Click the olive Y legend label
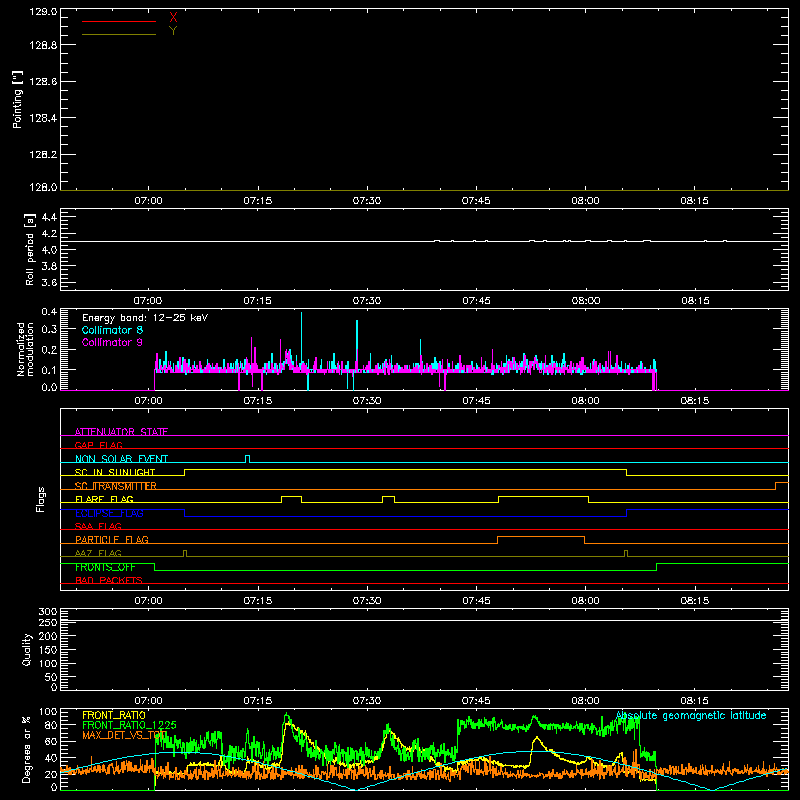800x800 pixels. coord(173,31)
